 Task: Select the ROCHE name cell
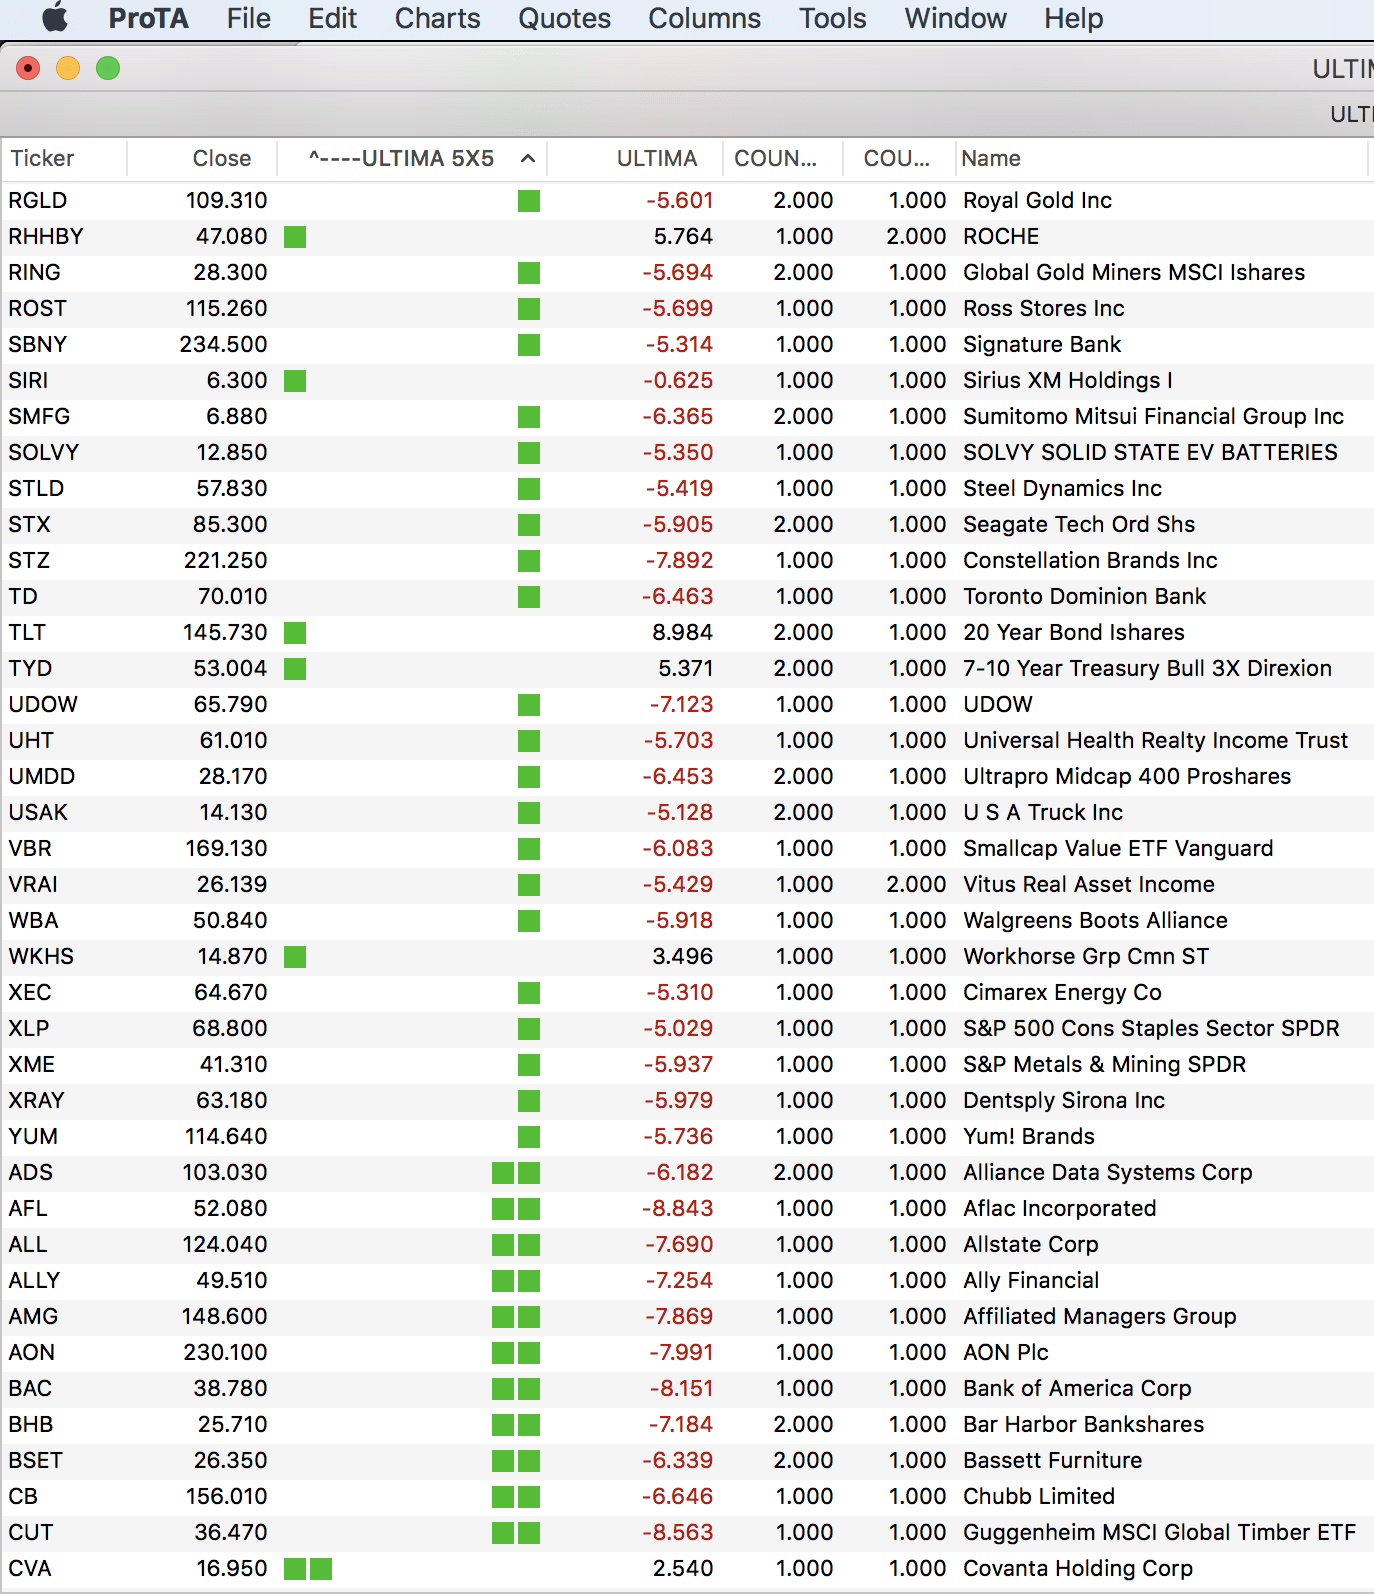(x=1001, y=236)
